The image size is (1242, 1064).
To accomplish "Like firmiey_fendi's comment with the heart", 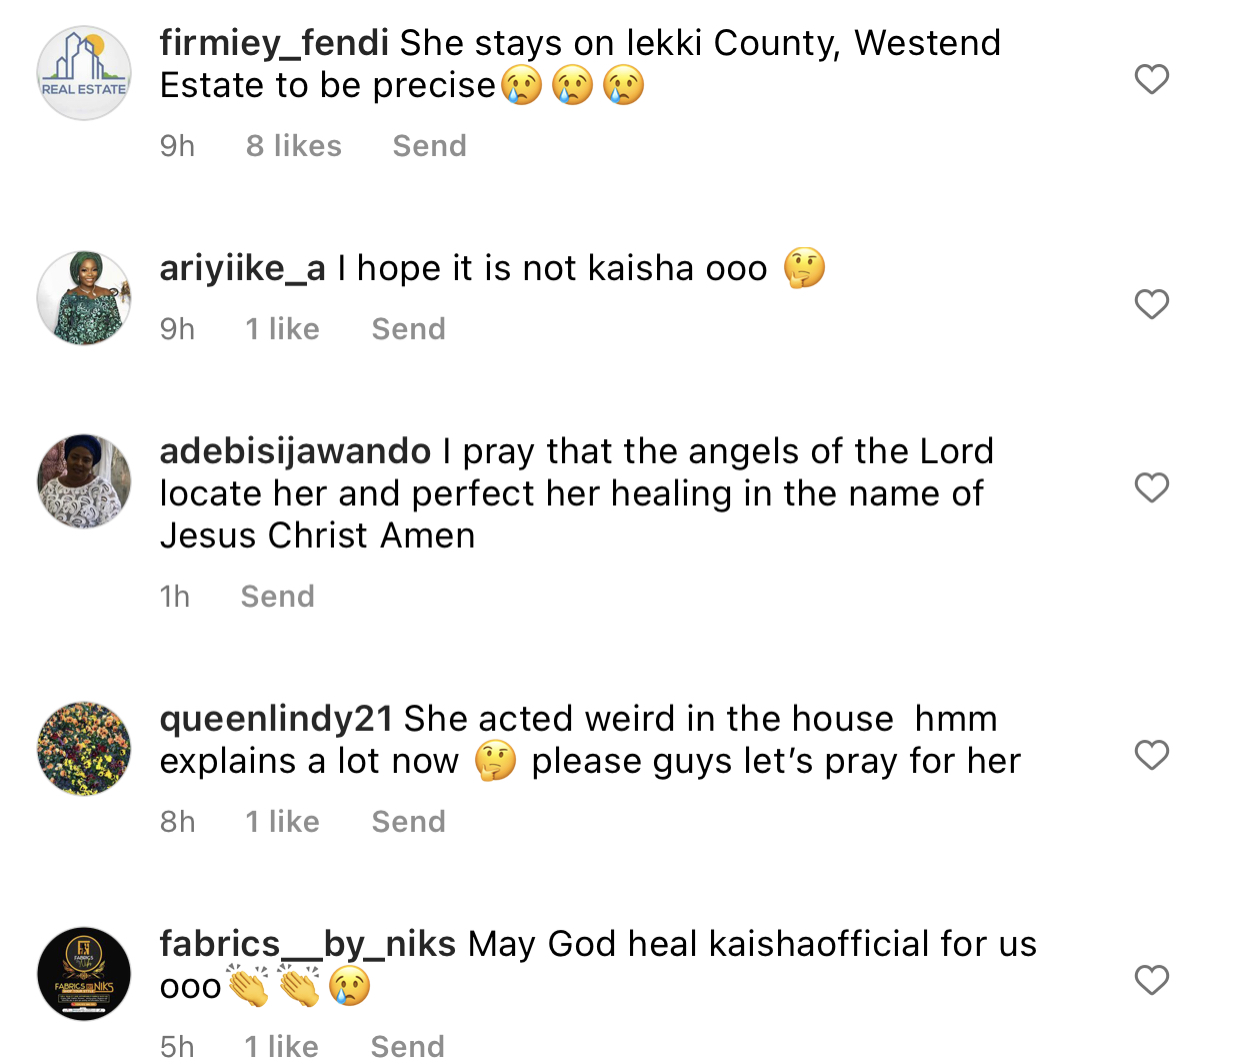I will point(1152,79).
